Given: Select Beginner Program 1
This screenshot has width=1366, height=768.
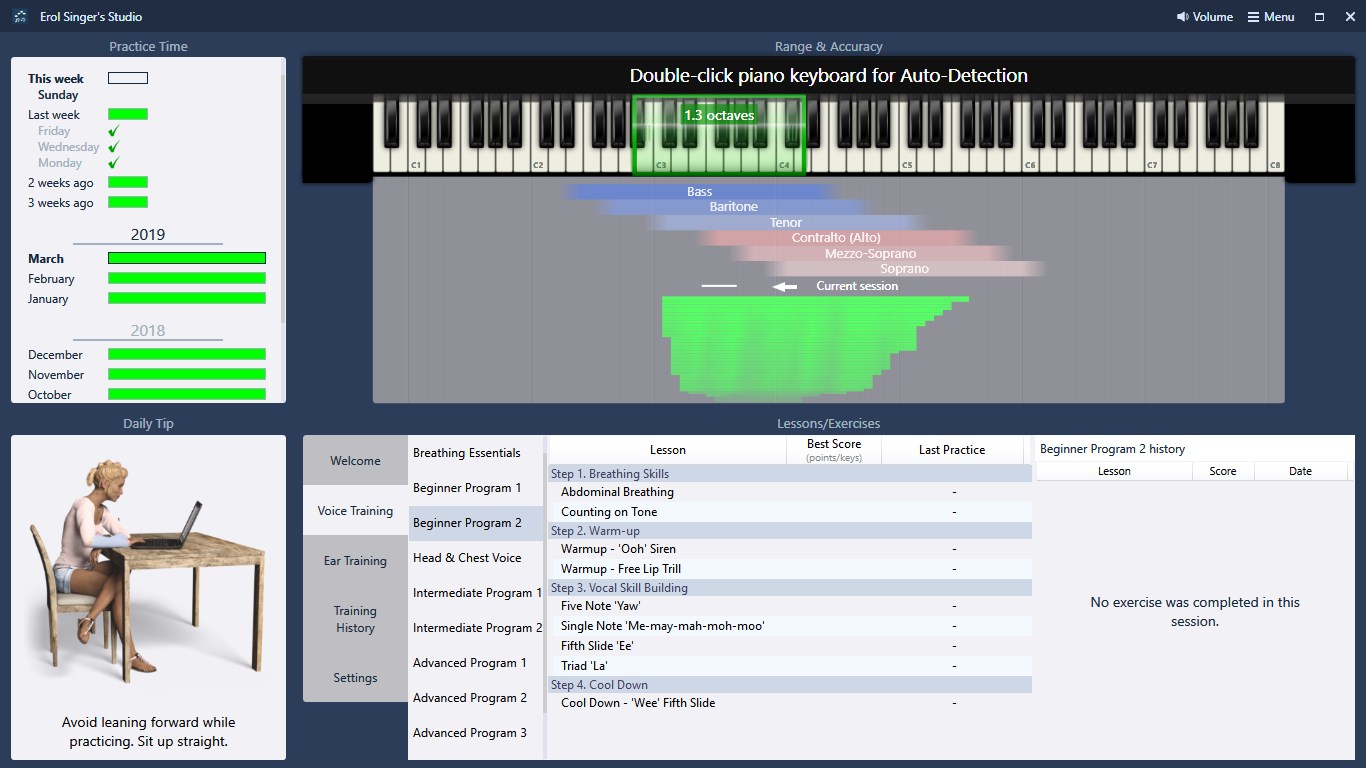Looking at the screenshot, I should coord(467,487).
